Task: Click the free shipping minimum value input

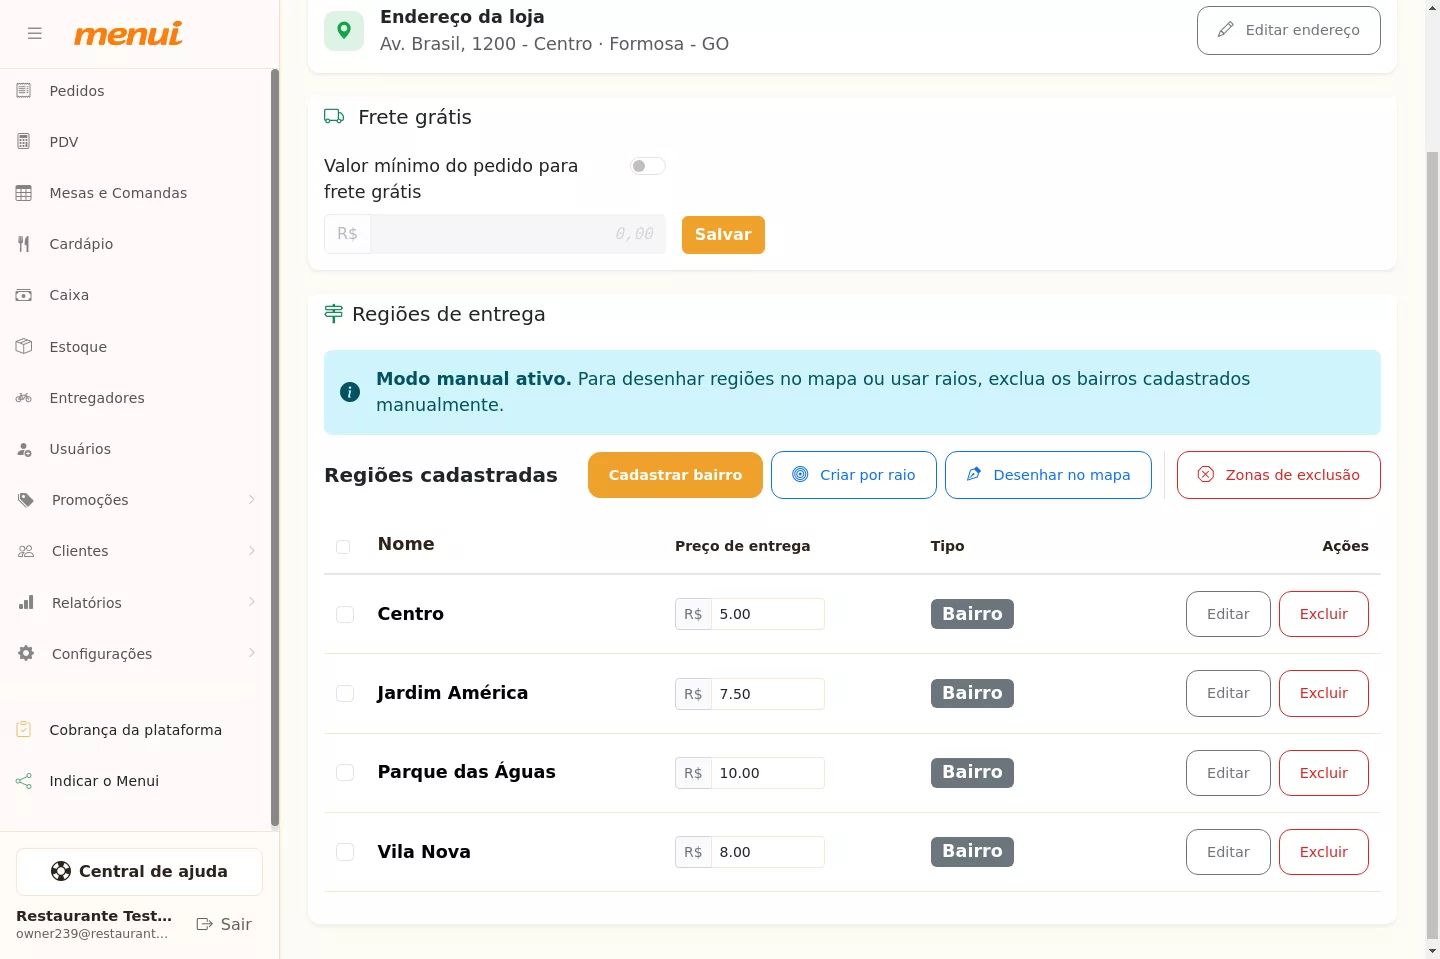Action: click(518, 234)
